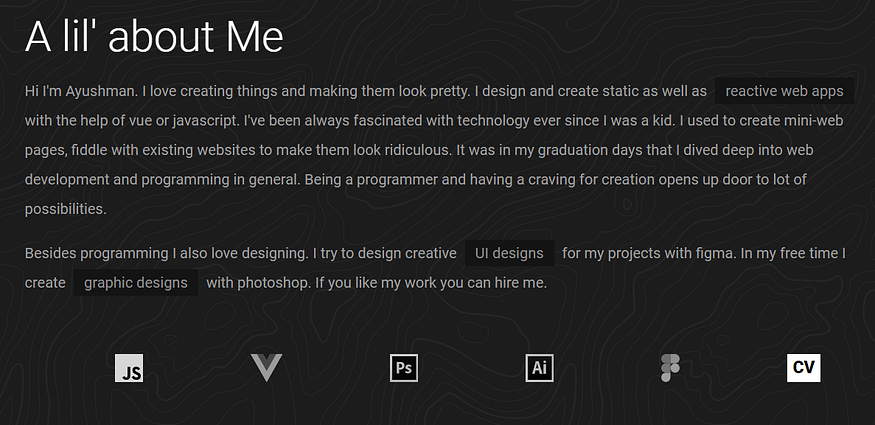Click the name 'Ayushman' in the intro
Viewport: 875px width, 425px height.
tap(100, 91)
